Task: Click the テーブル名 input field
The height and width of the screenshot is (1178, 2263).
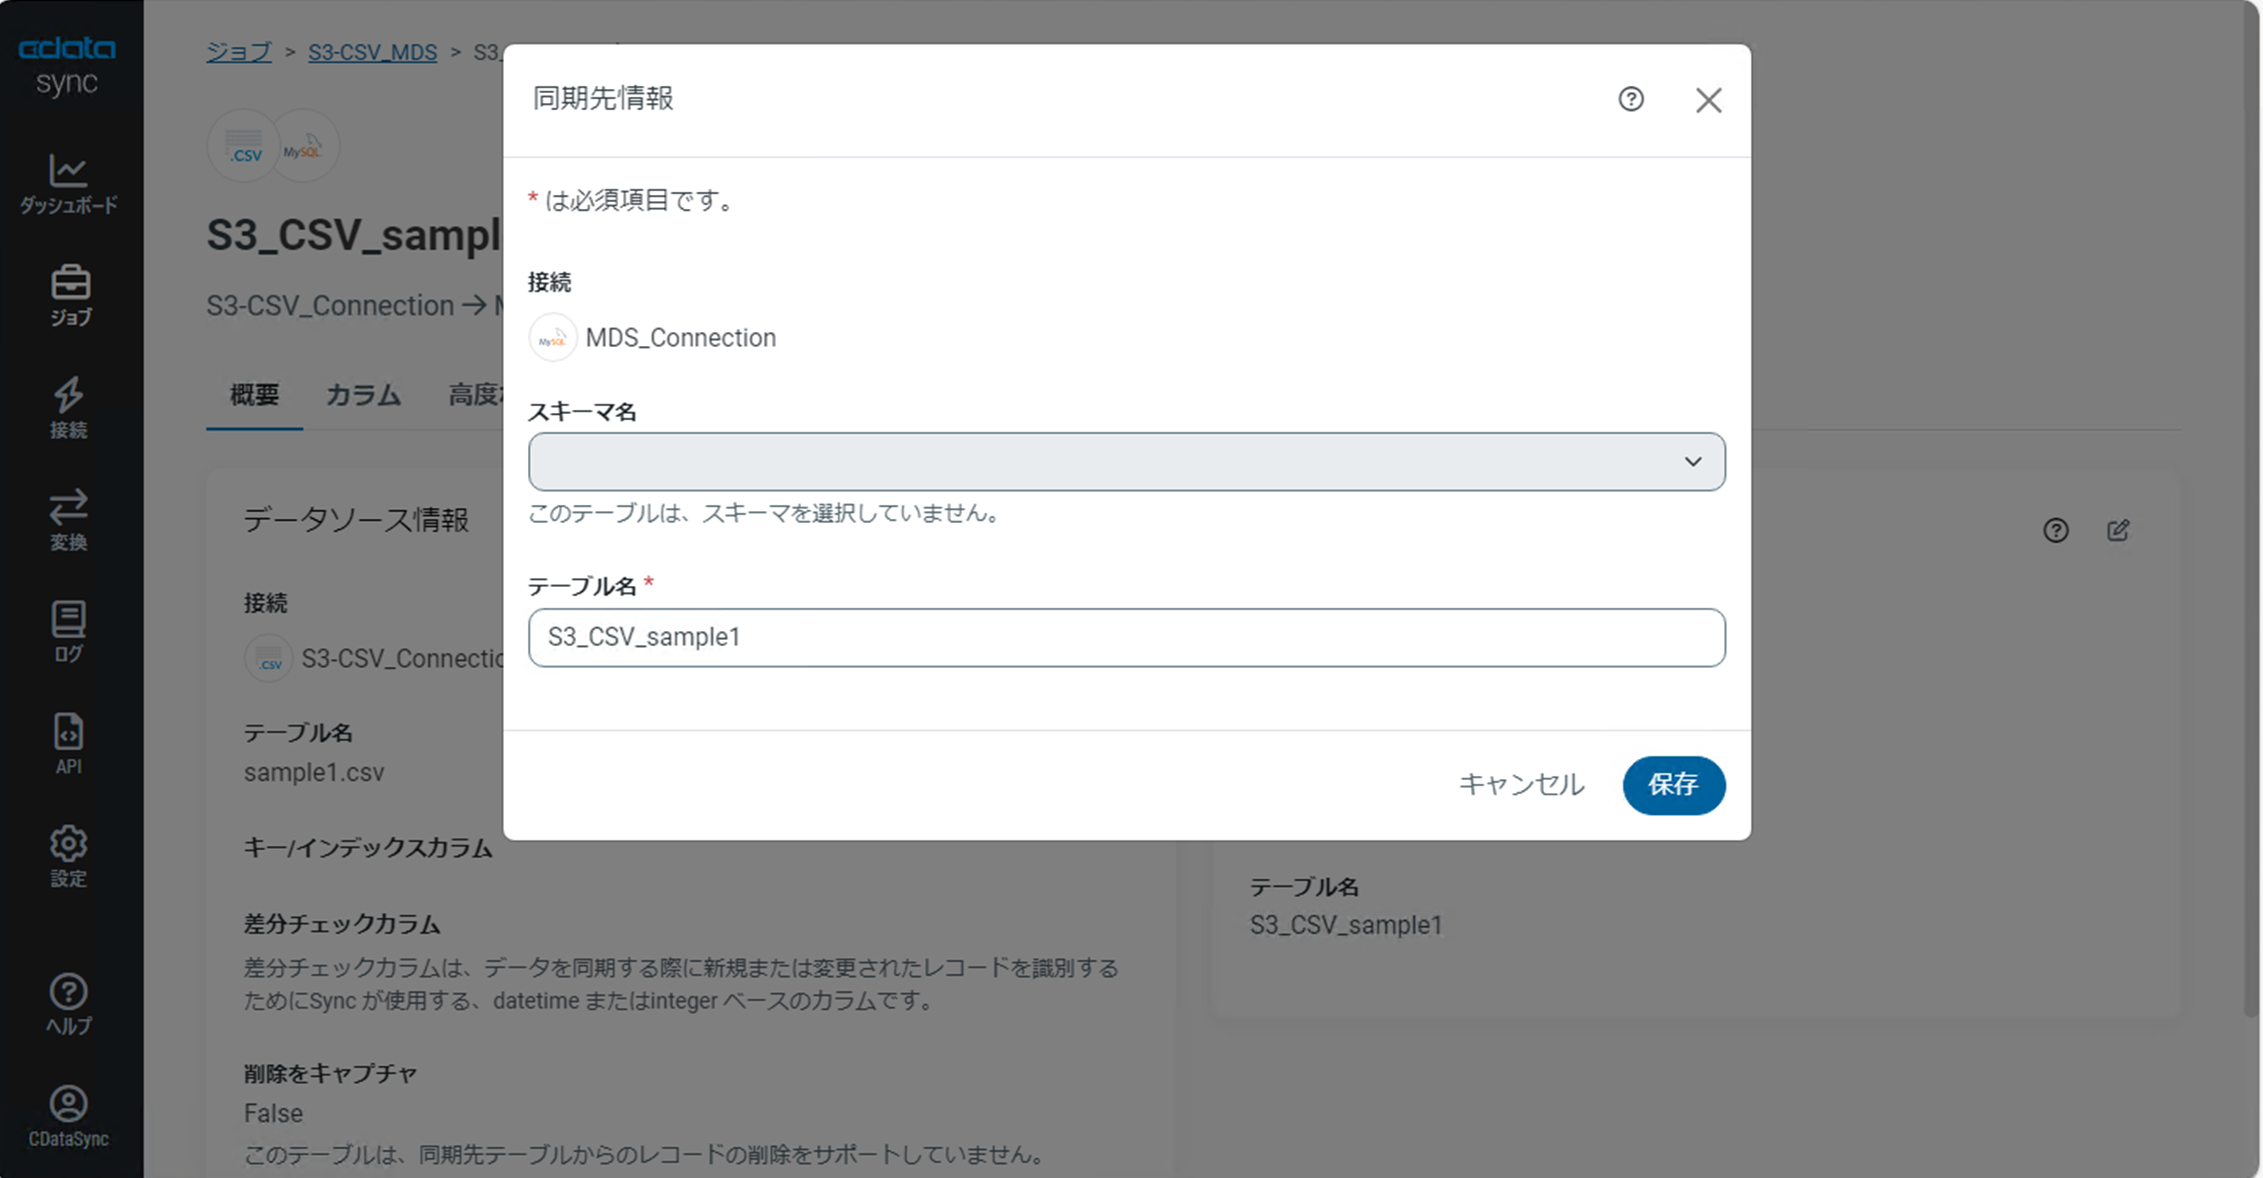Action: click(x=1126, y=638)
